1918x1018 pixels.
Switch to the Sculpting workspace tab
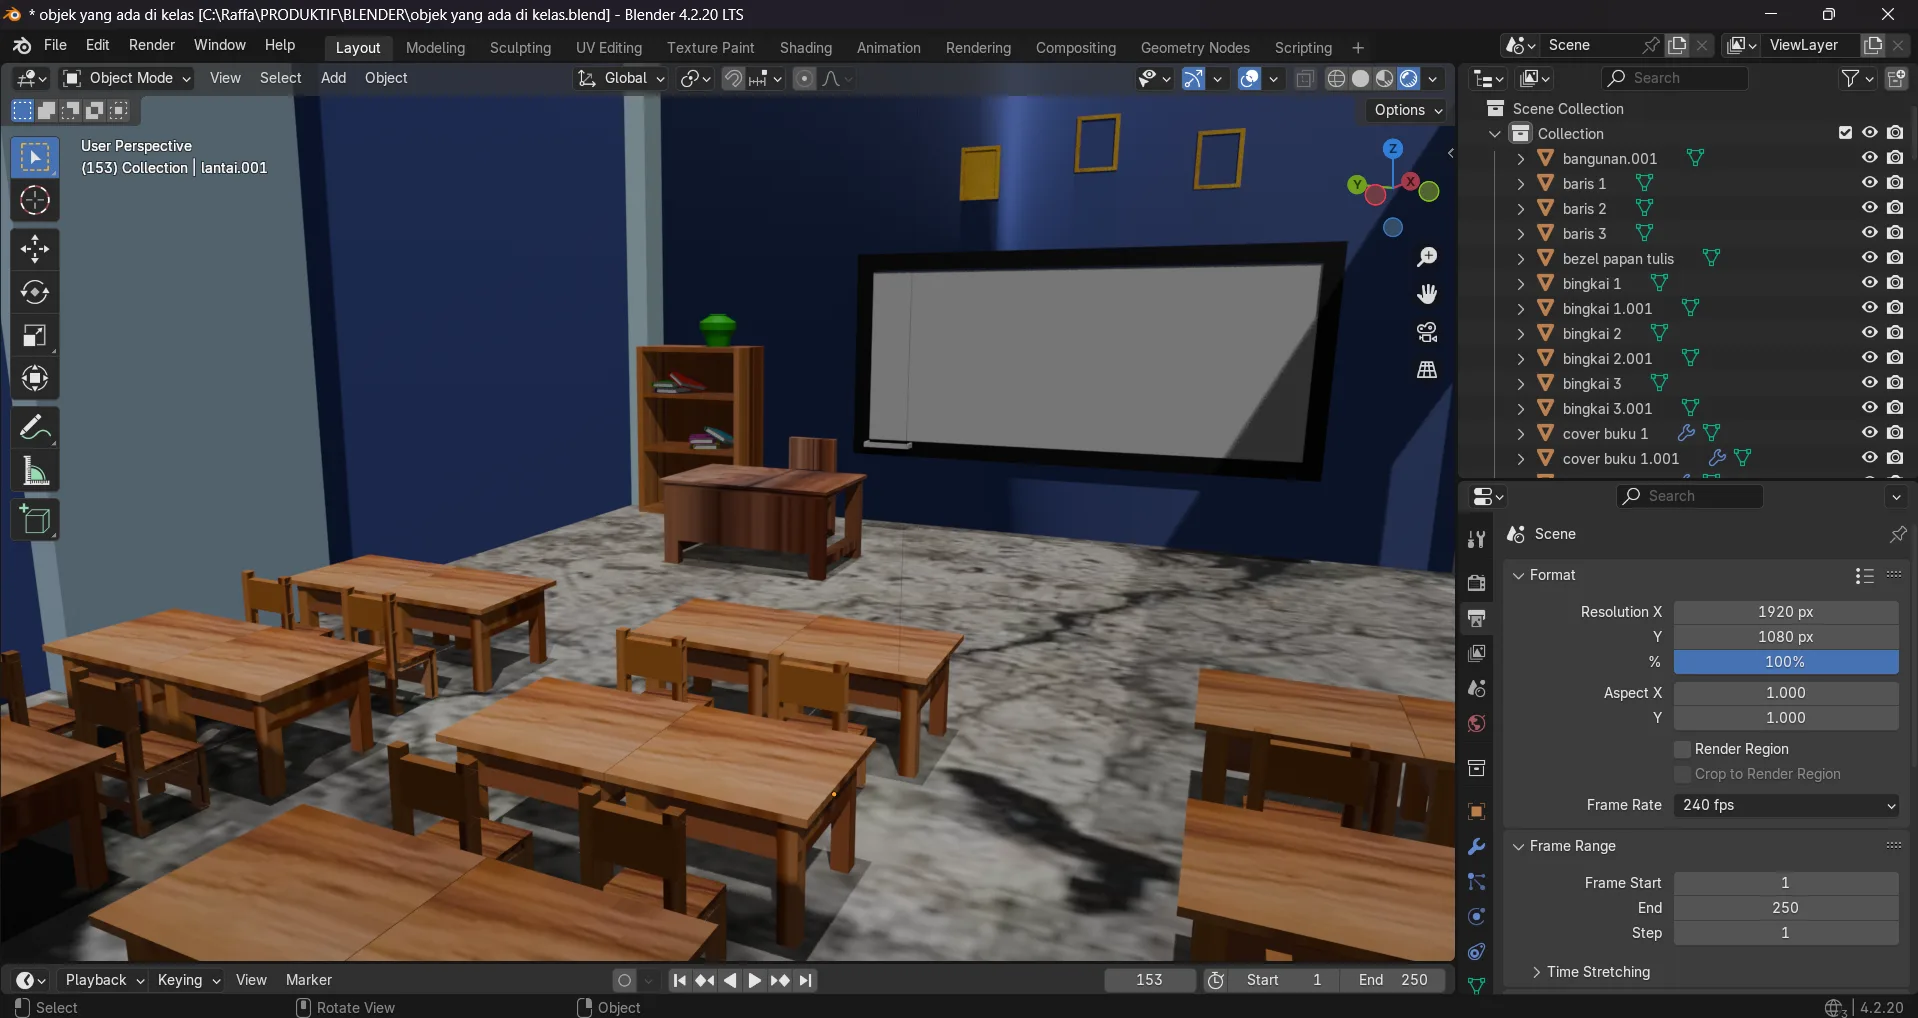pyautogui.click(x=520, y=48)
